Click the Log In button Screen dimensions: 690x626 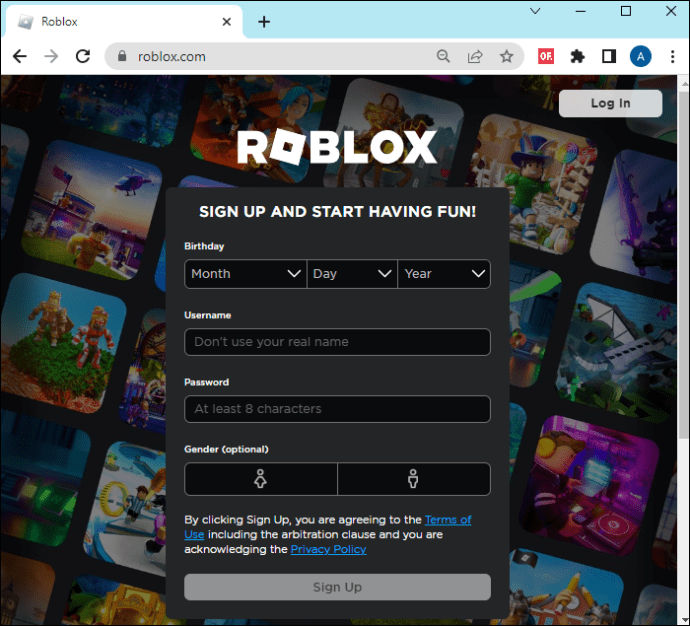click(610, 103)
